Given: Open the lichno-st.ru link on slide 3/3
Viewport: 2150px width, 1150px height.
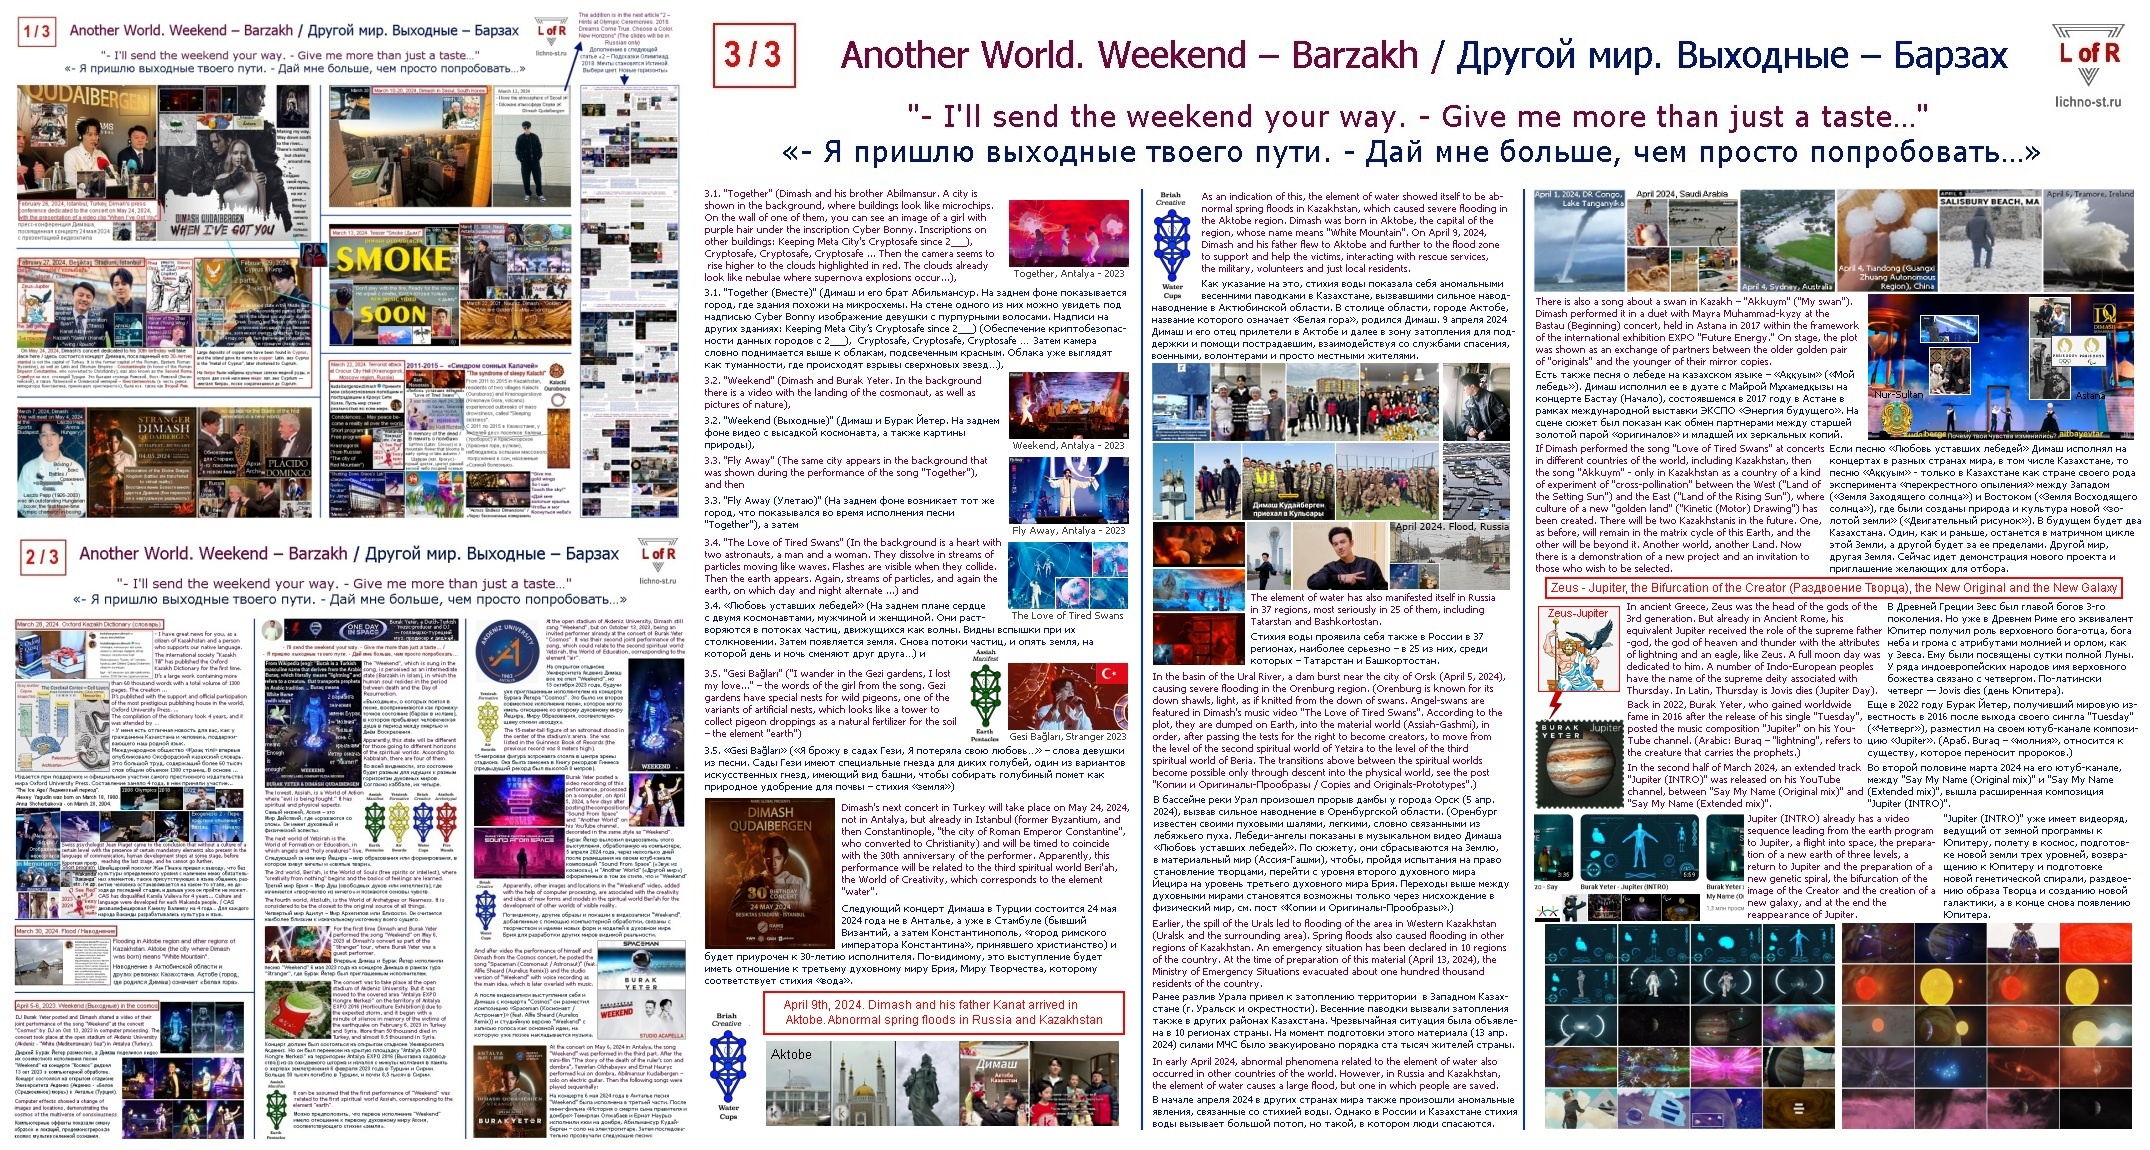Looking at the screenshot, I should coord(2088,101).
